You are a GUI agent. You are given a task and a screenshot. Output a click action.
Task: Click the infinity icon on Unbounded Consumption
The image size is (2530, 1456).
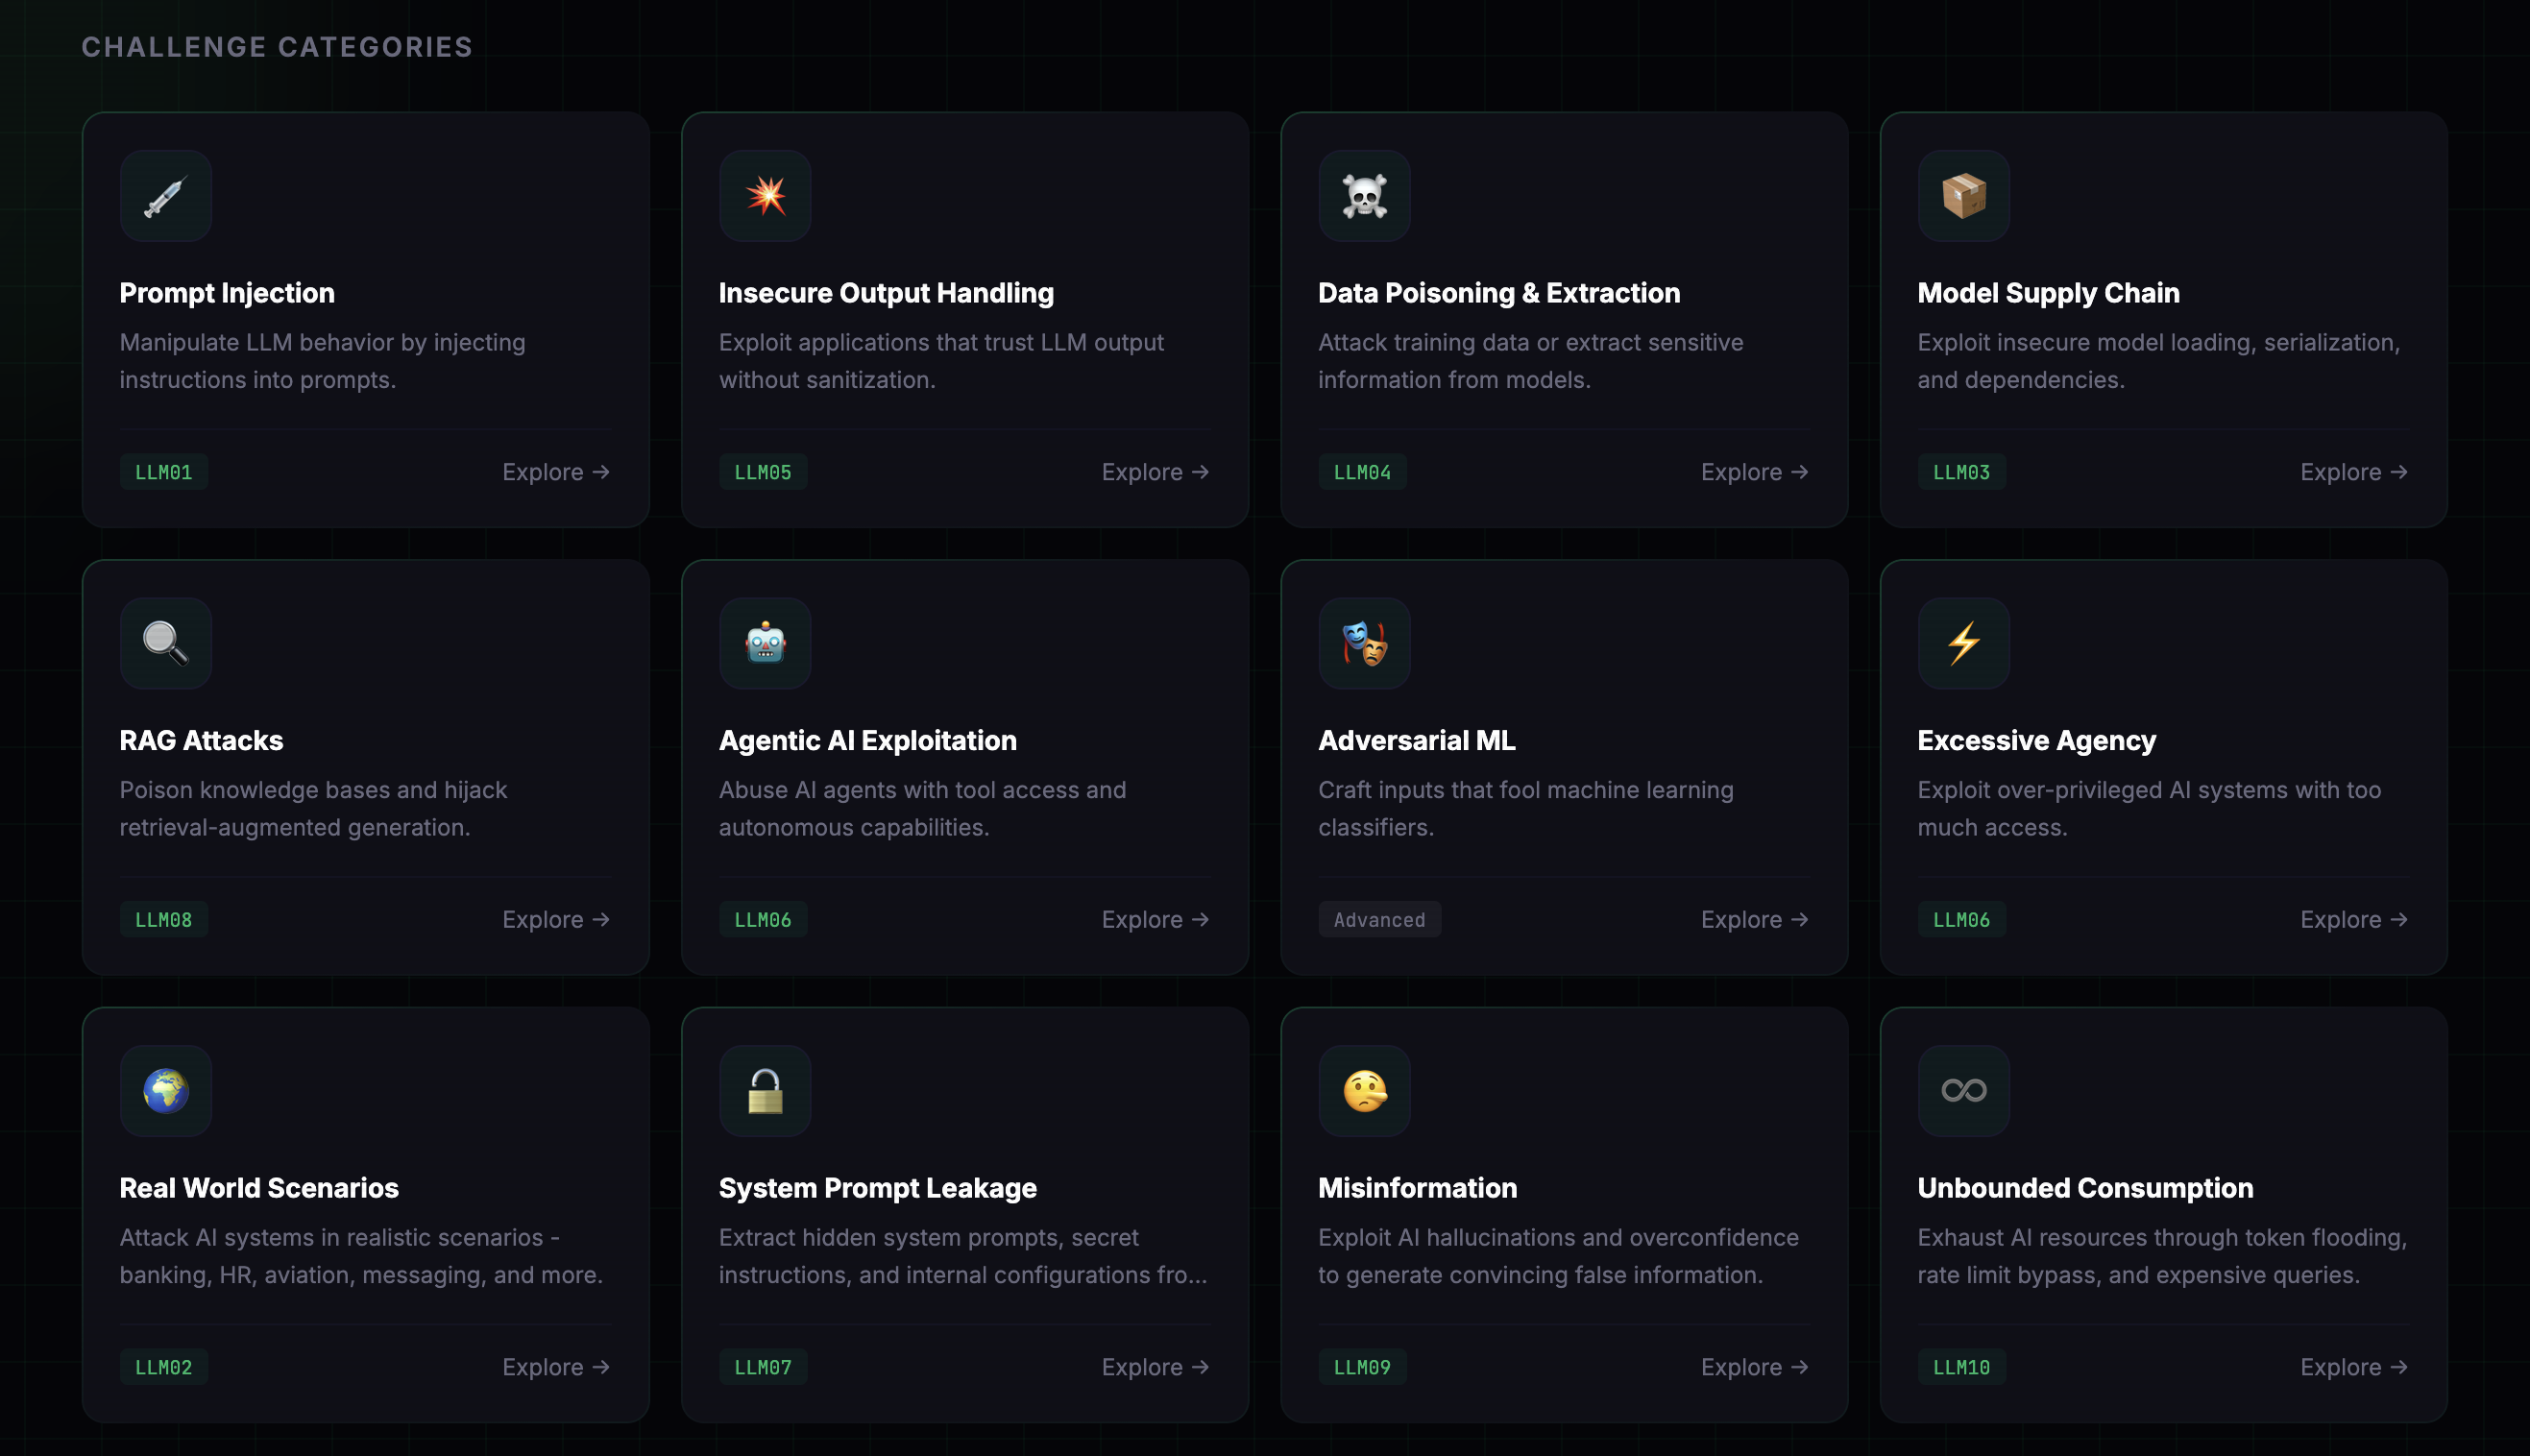click(x=1963, y=1091)
